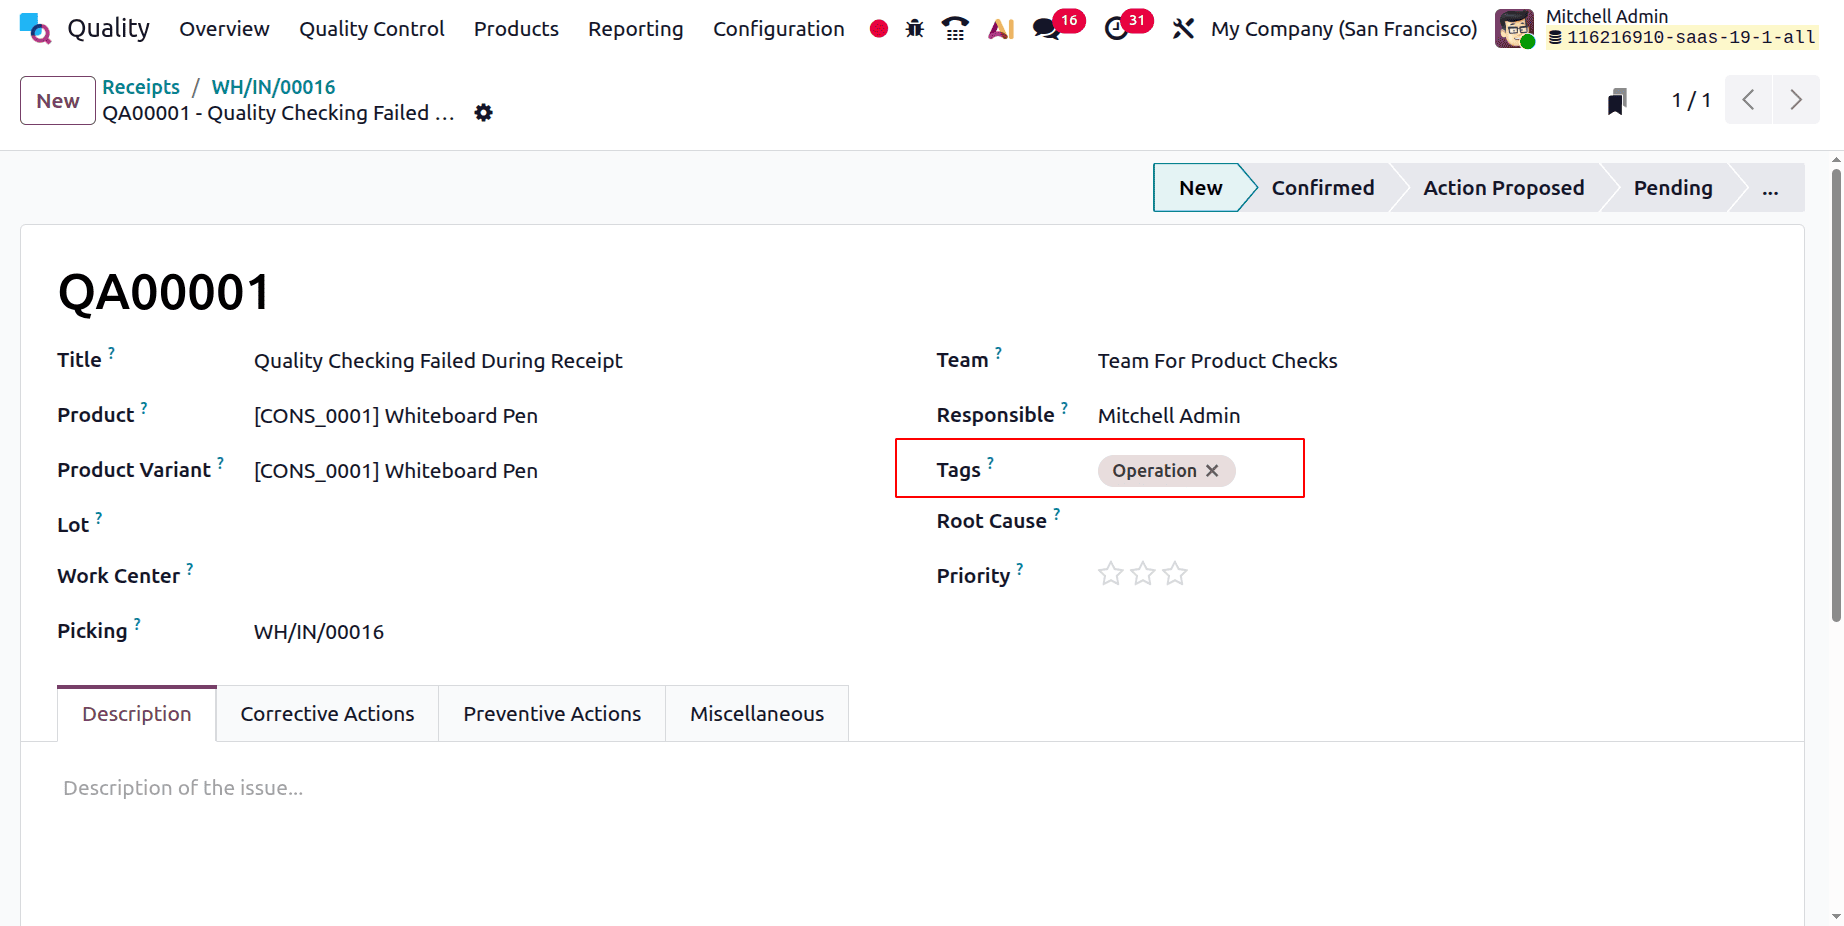Show help tooltip for Title field
This screenshot has width=1844, height=926.
point(111,353)
